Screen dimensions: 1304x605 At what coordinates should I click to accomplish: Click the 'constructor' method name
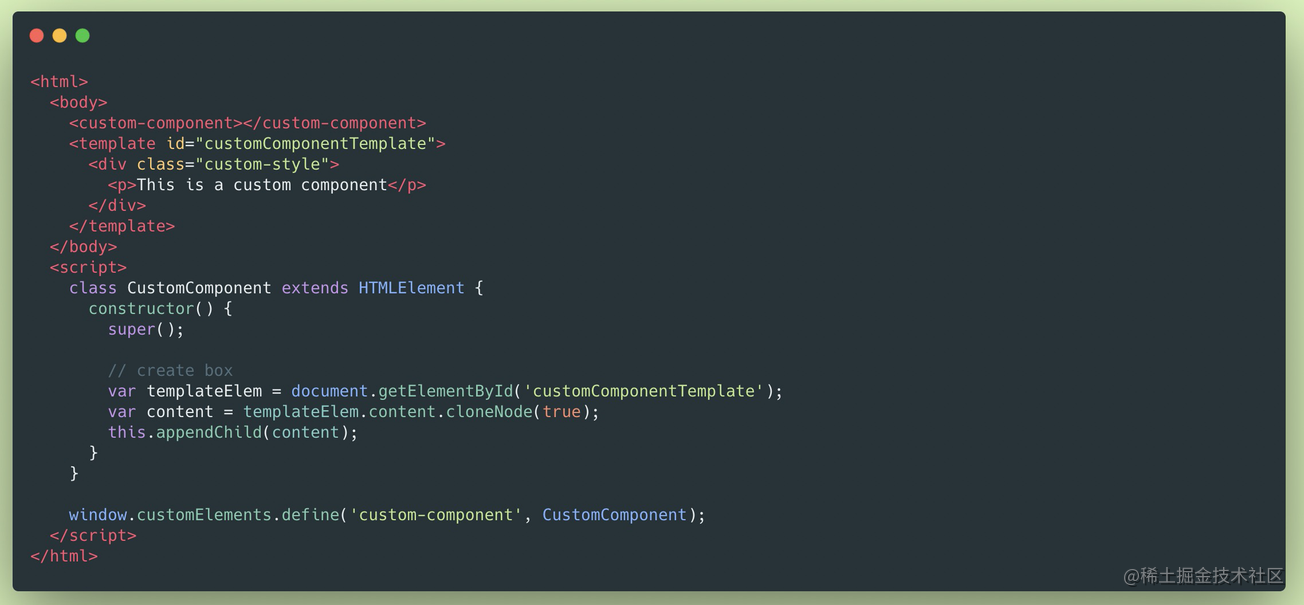coord(141,309)
